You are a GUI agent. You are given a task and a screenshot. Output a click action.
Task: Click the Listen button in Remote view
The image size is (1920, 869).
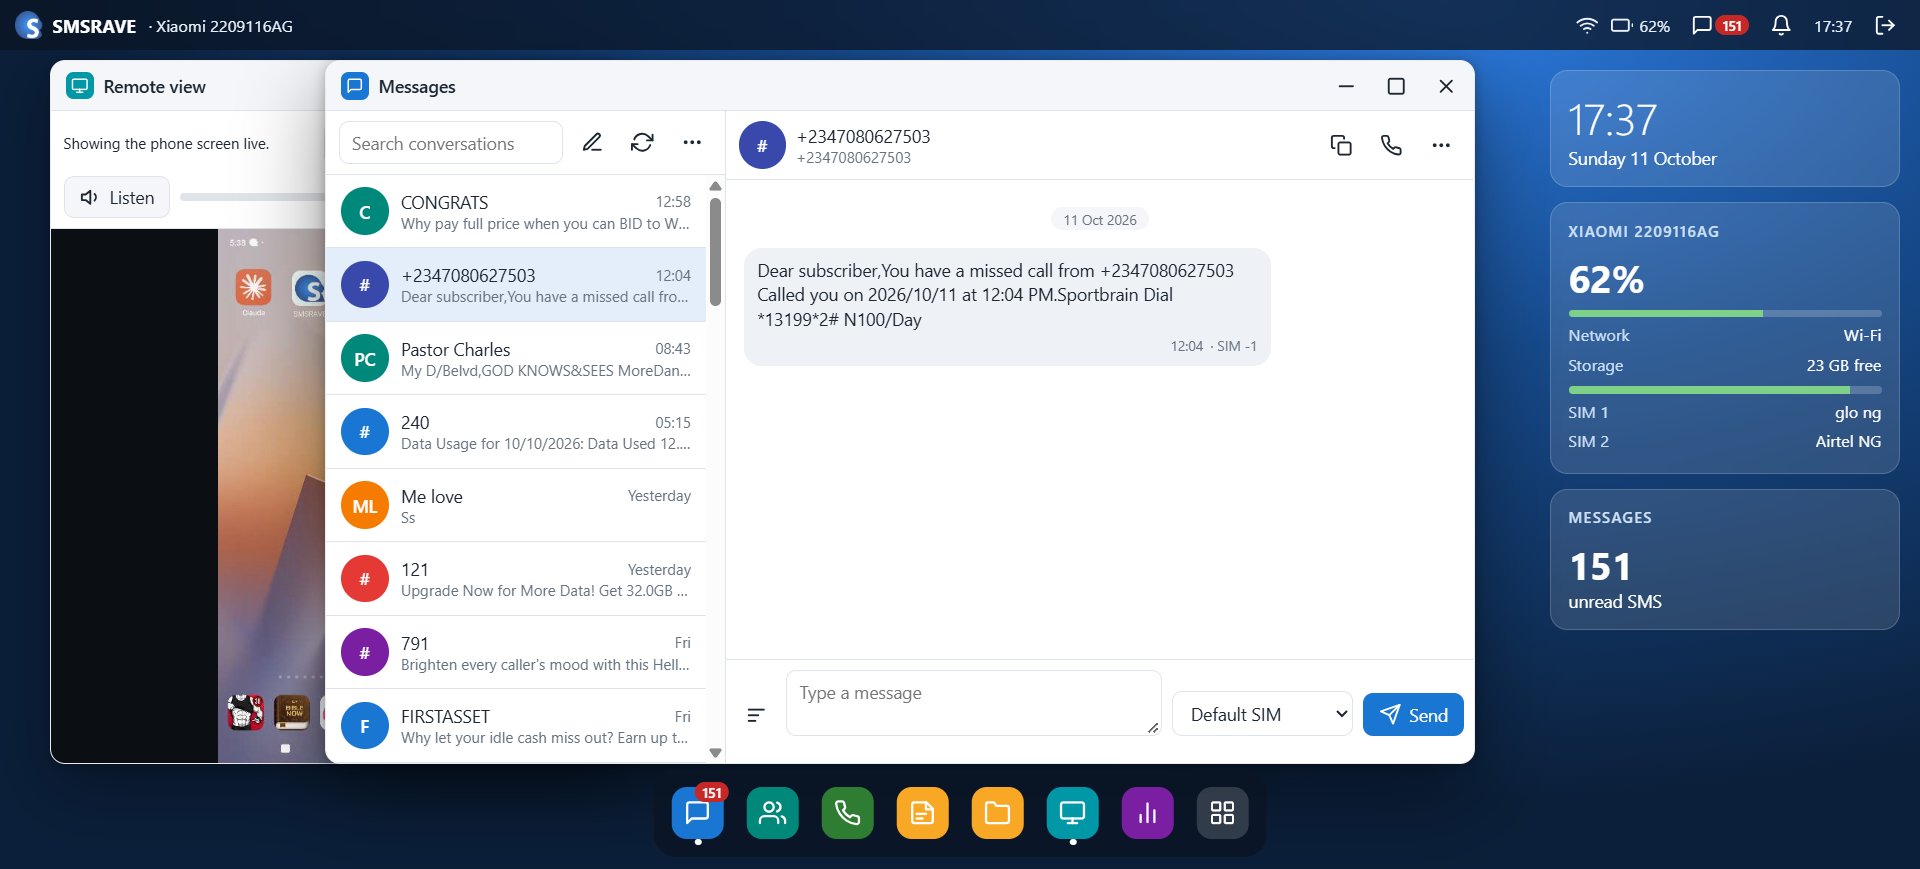(x=117, y=197)
